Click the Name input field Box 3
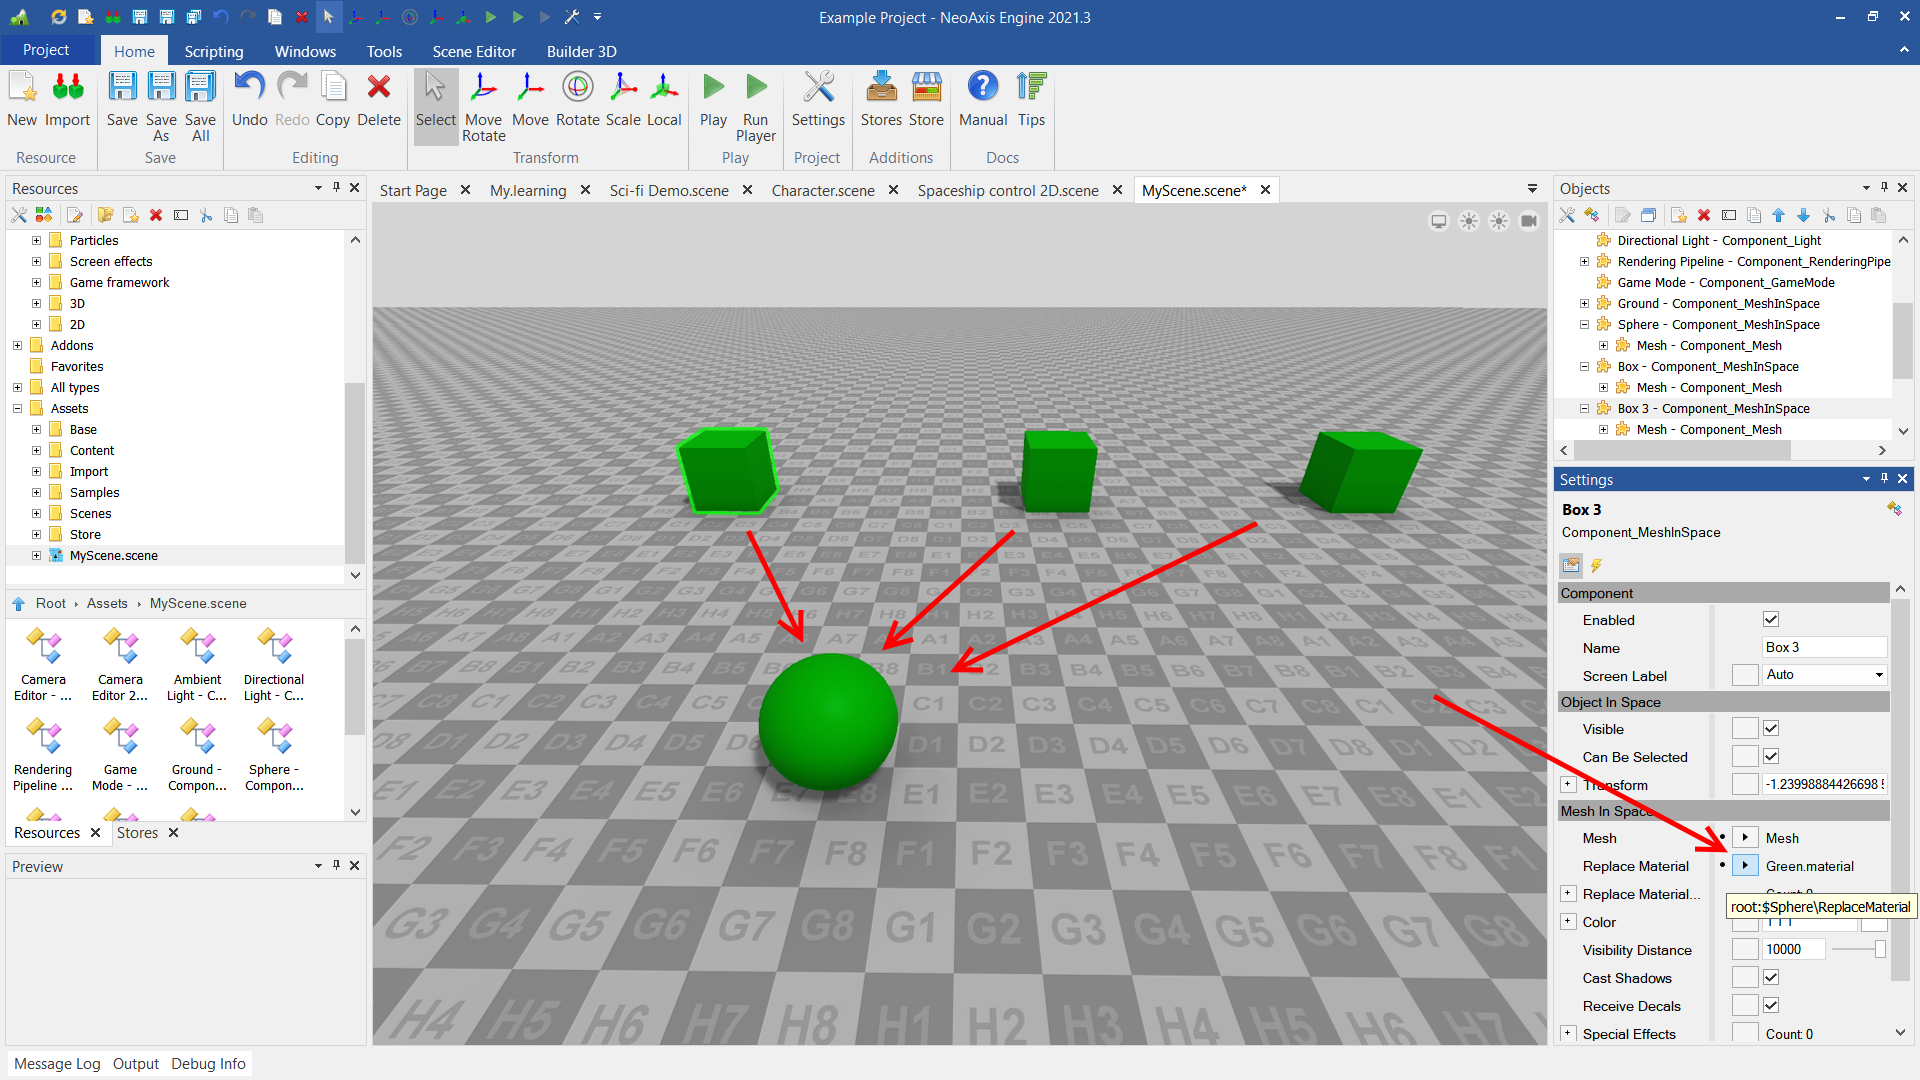 [x=1823, y=648]
